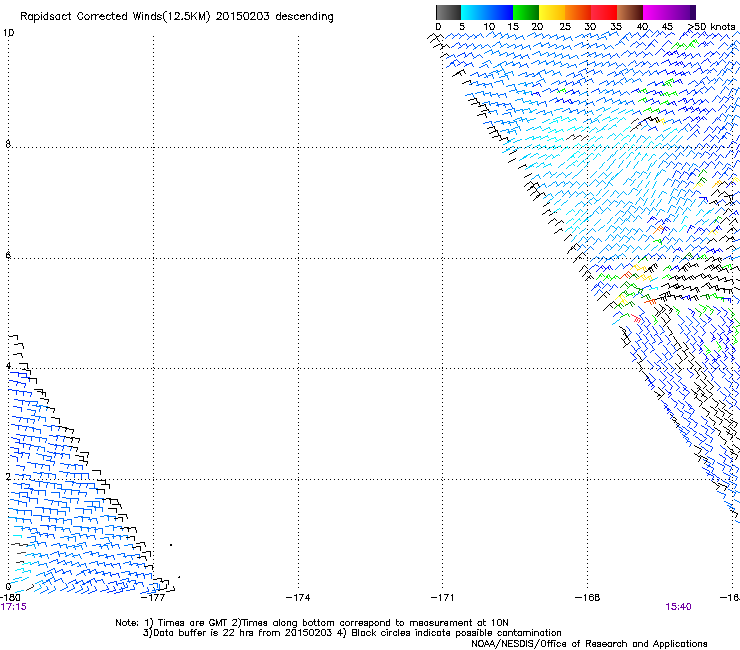
Task: Click the '-180' longitude axis label
Action: point(10,597)
